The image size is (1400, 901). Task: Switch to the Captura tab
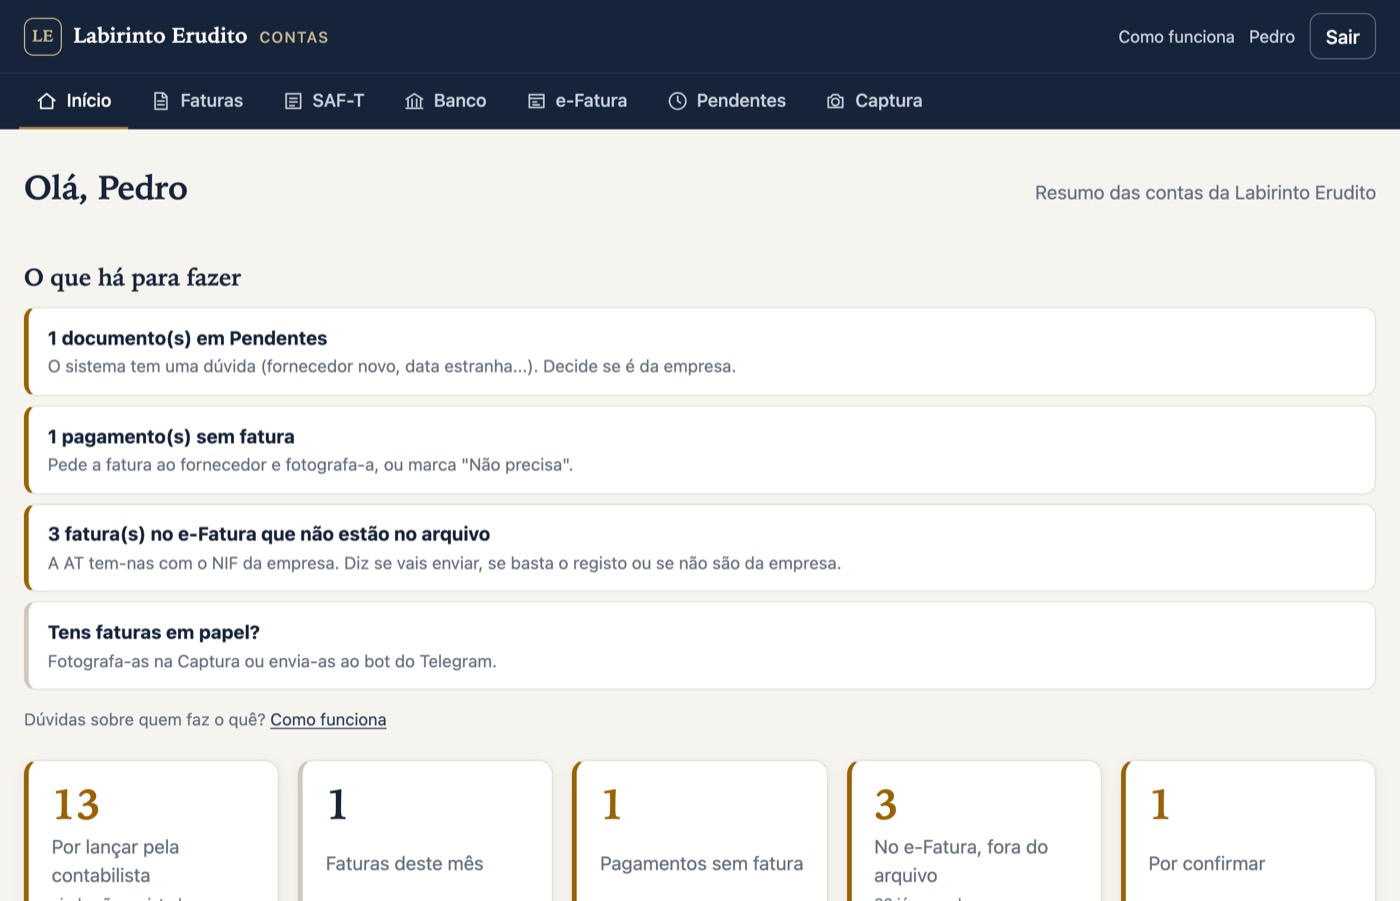875,101
